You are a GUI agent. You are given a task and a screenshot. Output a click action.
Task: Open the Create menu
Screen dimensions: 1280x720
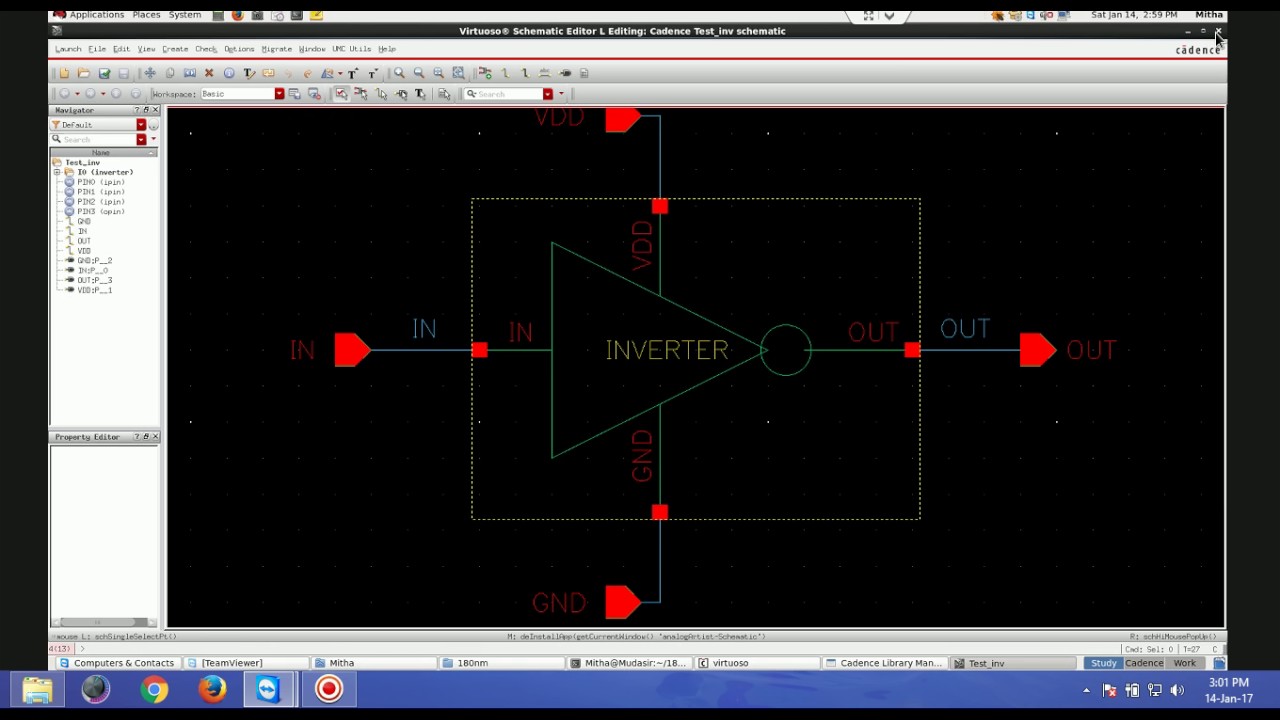(x=175, y=49)
